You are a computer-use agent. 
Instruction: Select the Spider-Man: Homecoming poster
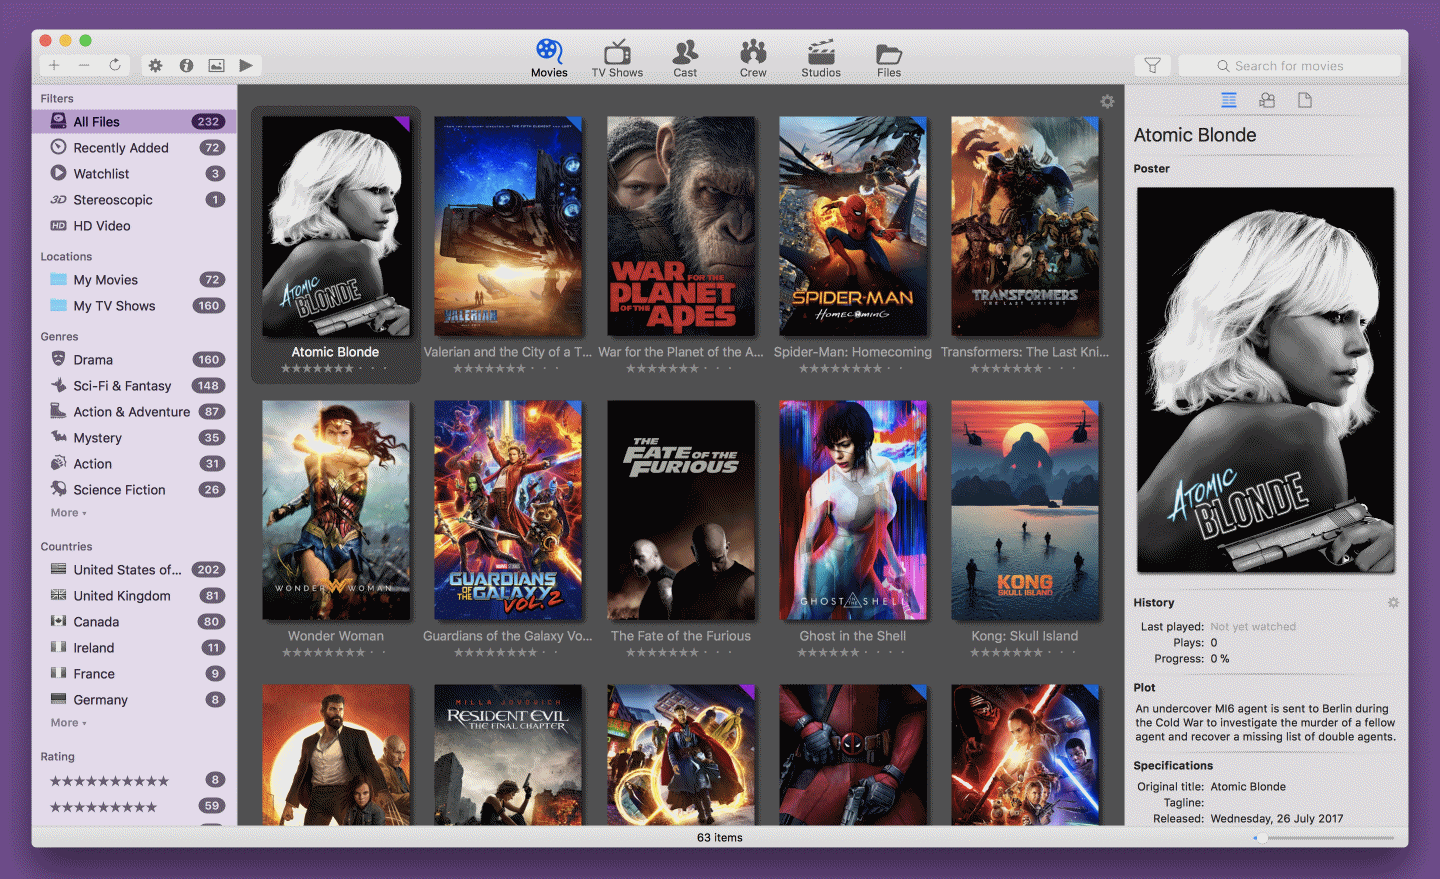(853, 226)
